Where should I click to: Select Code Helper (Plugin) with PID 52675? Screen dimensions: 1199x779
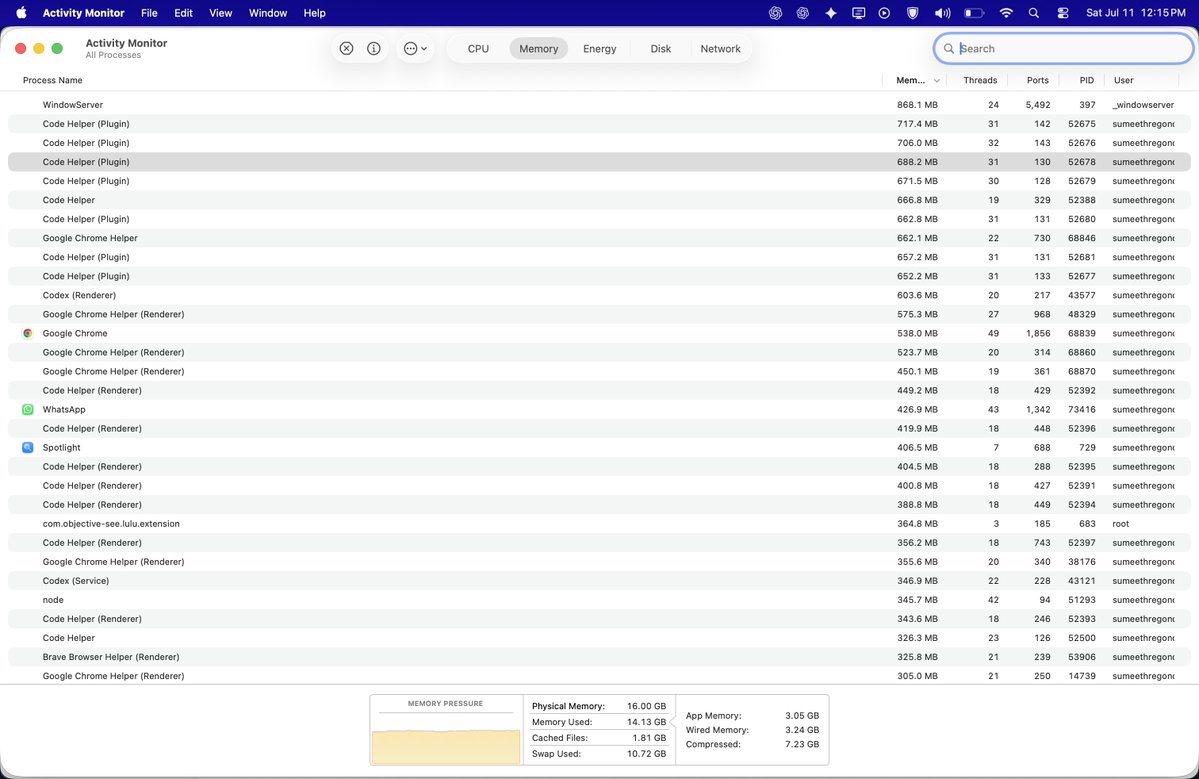tap(599, 124)
